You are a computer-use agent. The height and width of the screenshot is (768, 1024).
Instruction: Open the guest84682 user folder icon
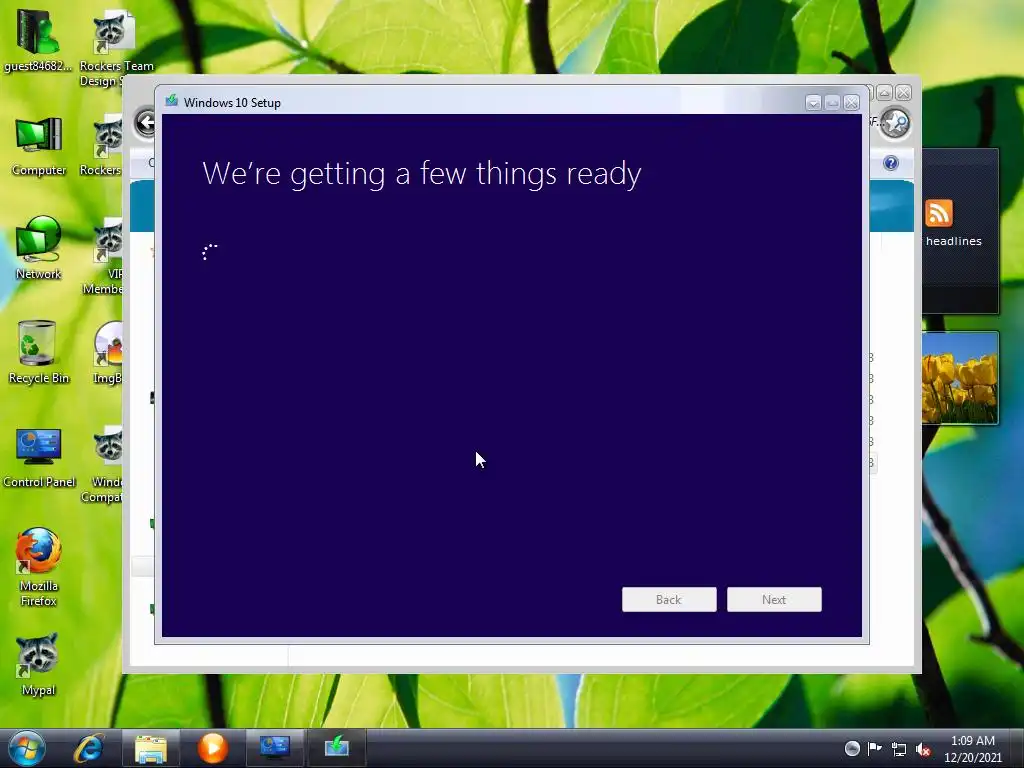click(x=38, y=40)
